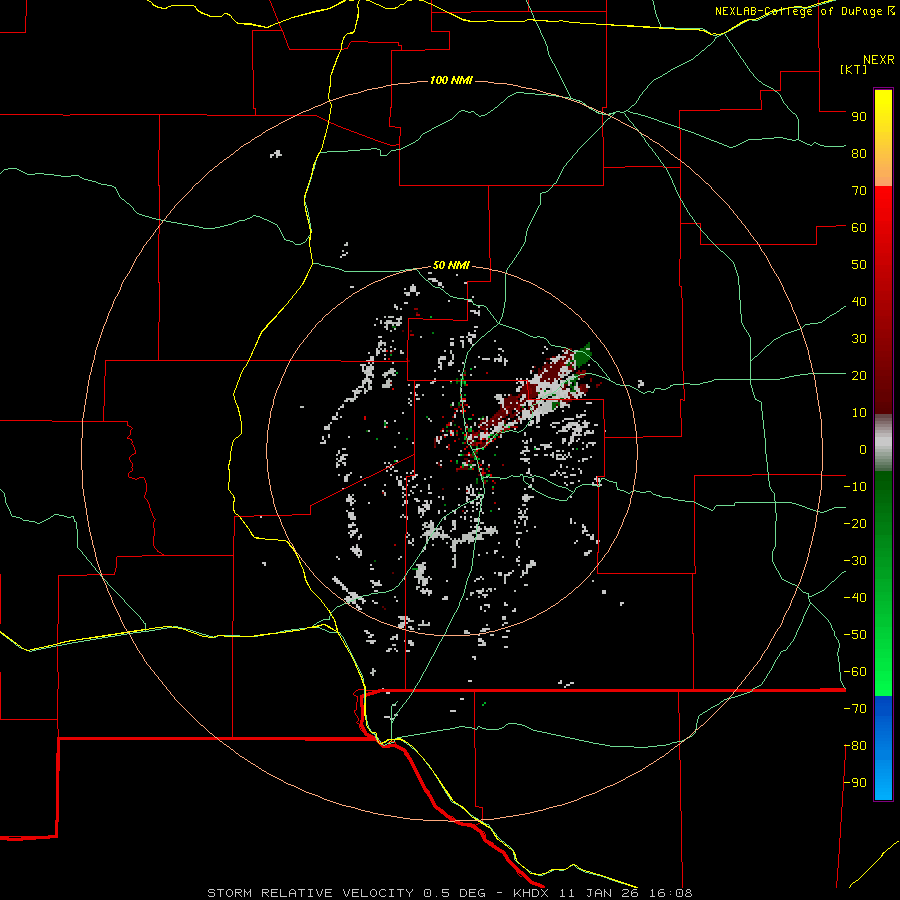Select the 30 knot scale value
Screen dimensions: 900x900
pyautogui.click(x=859, y=339)
